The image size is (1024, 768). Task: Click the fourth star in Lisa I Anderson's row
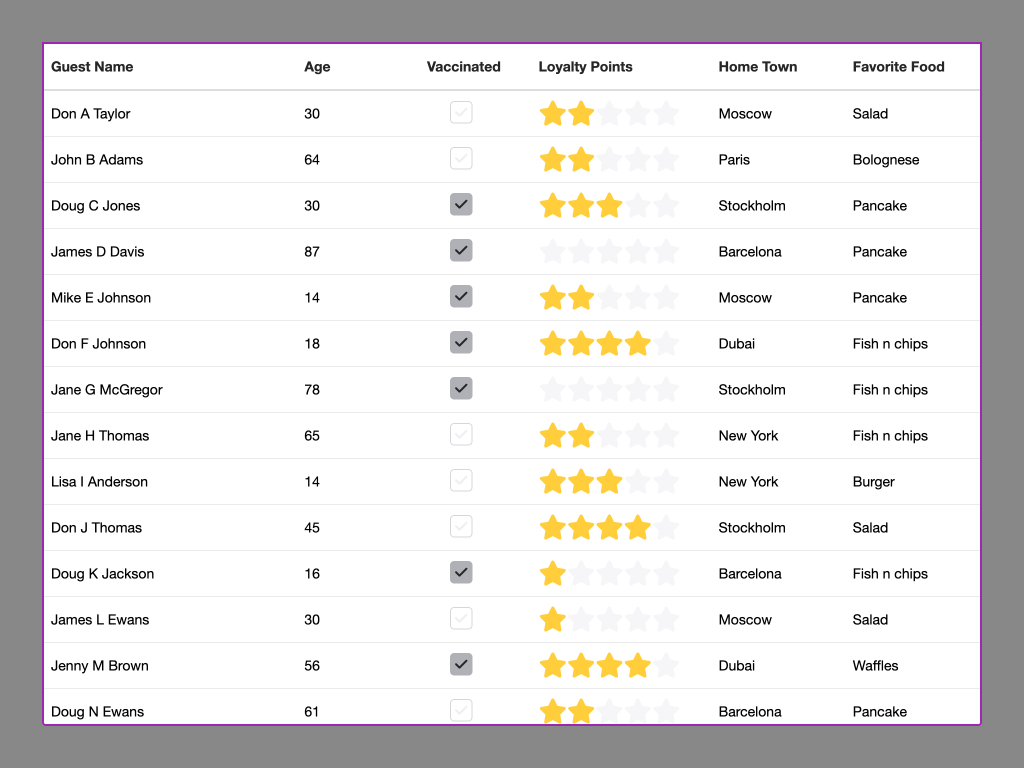tap(638, 482)
